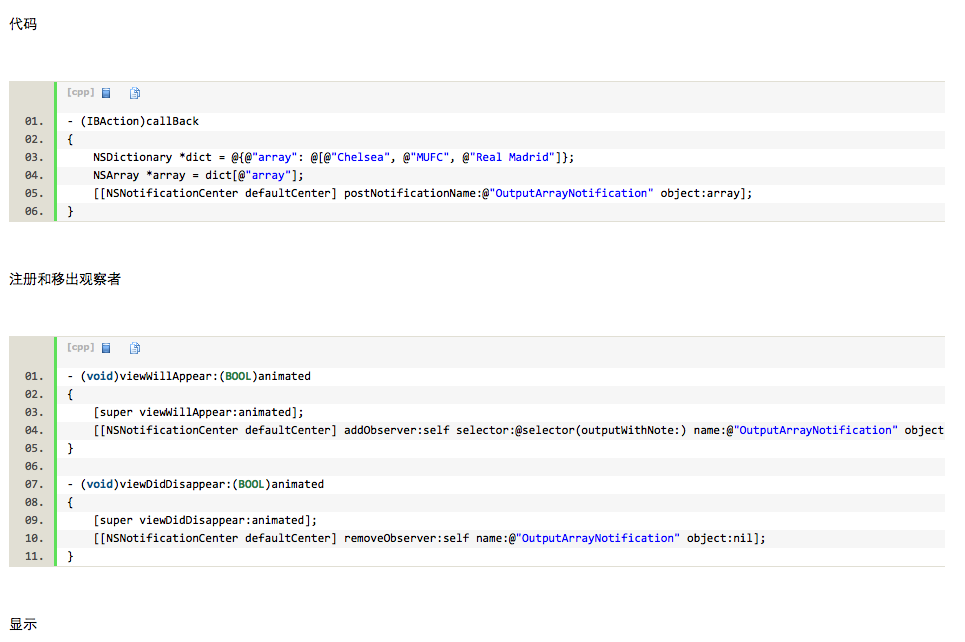Click the addObserver:self code line
This screenshot has width=965, height=642.
518,430
